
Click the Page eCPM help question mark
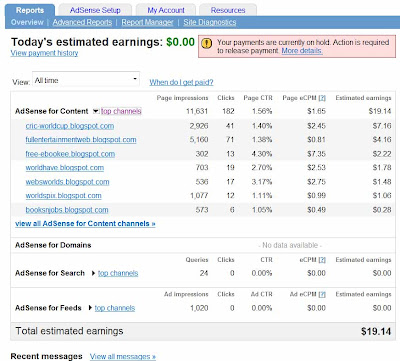click(x=322, y=98)
